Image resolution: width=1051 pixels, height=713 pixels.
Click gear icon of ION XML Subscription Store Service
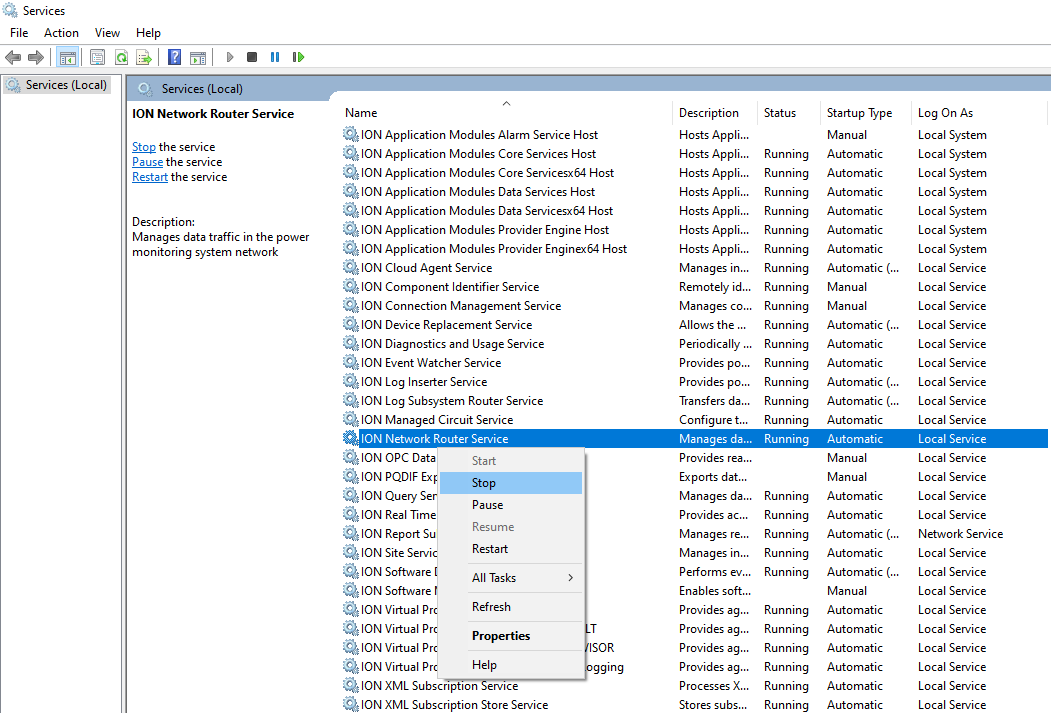coord(351,704)
